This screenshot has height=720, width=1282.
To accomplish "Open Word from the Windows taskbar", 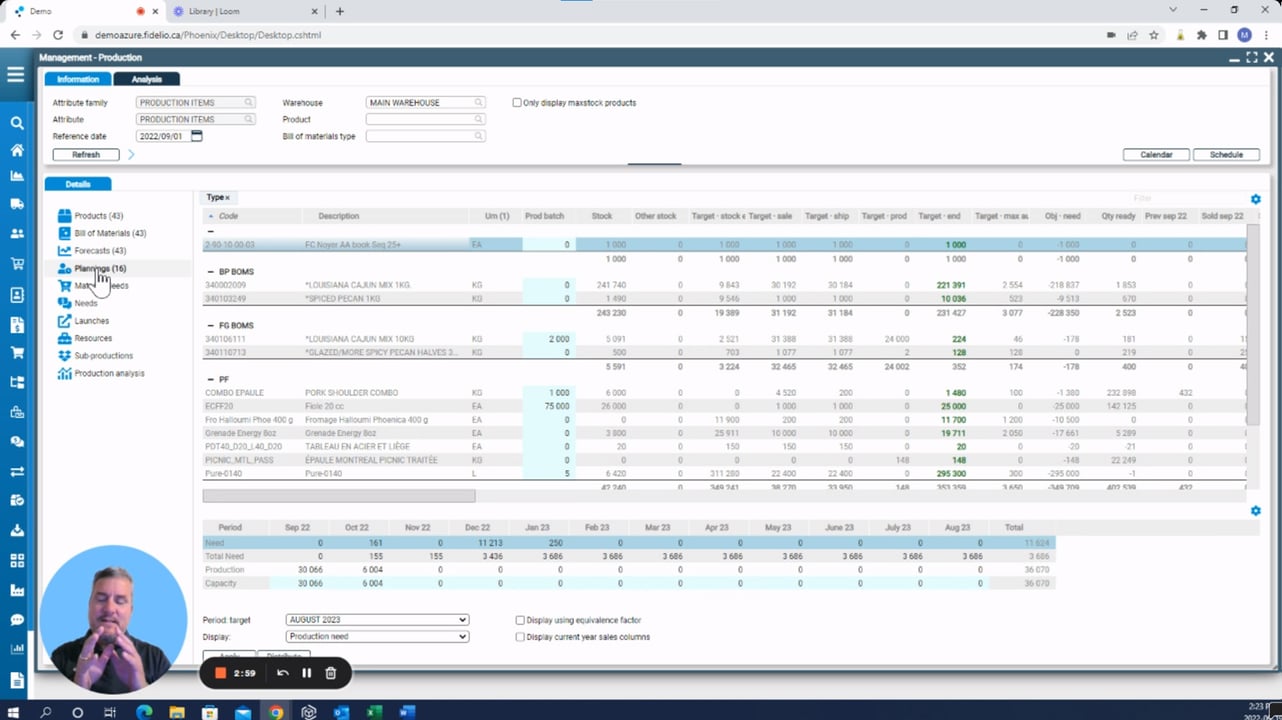I will coord(407,712).
